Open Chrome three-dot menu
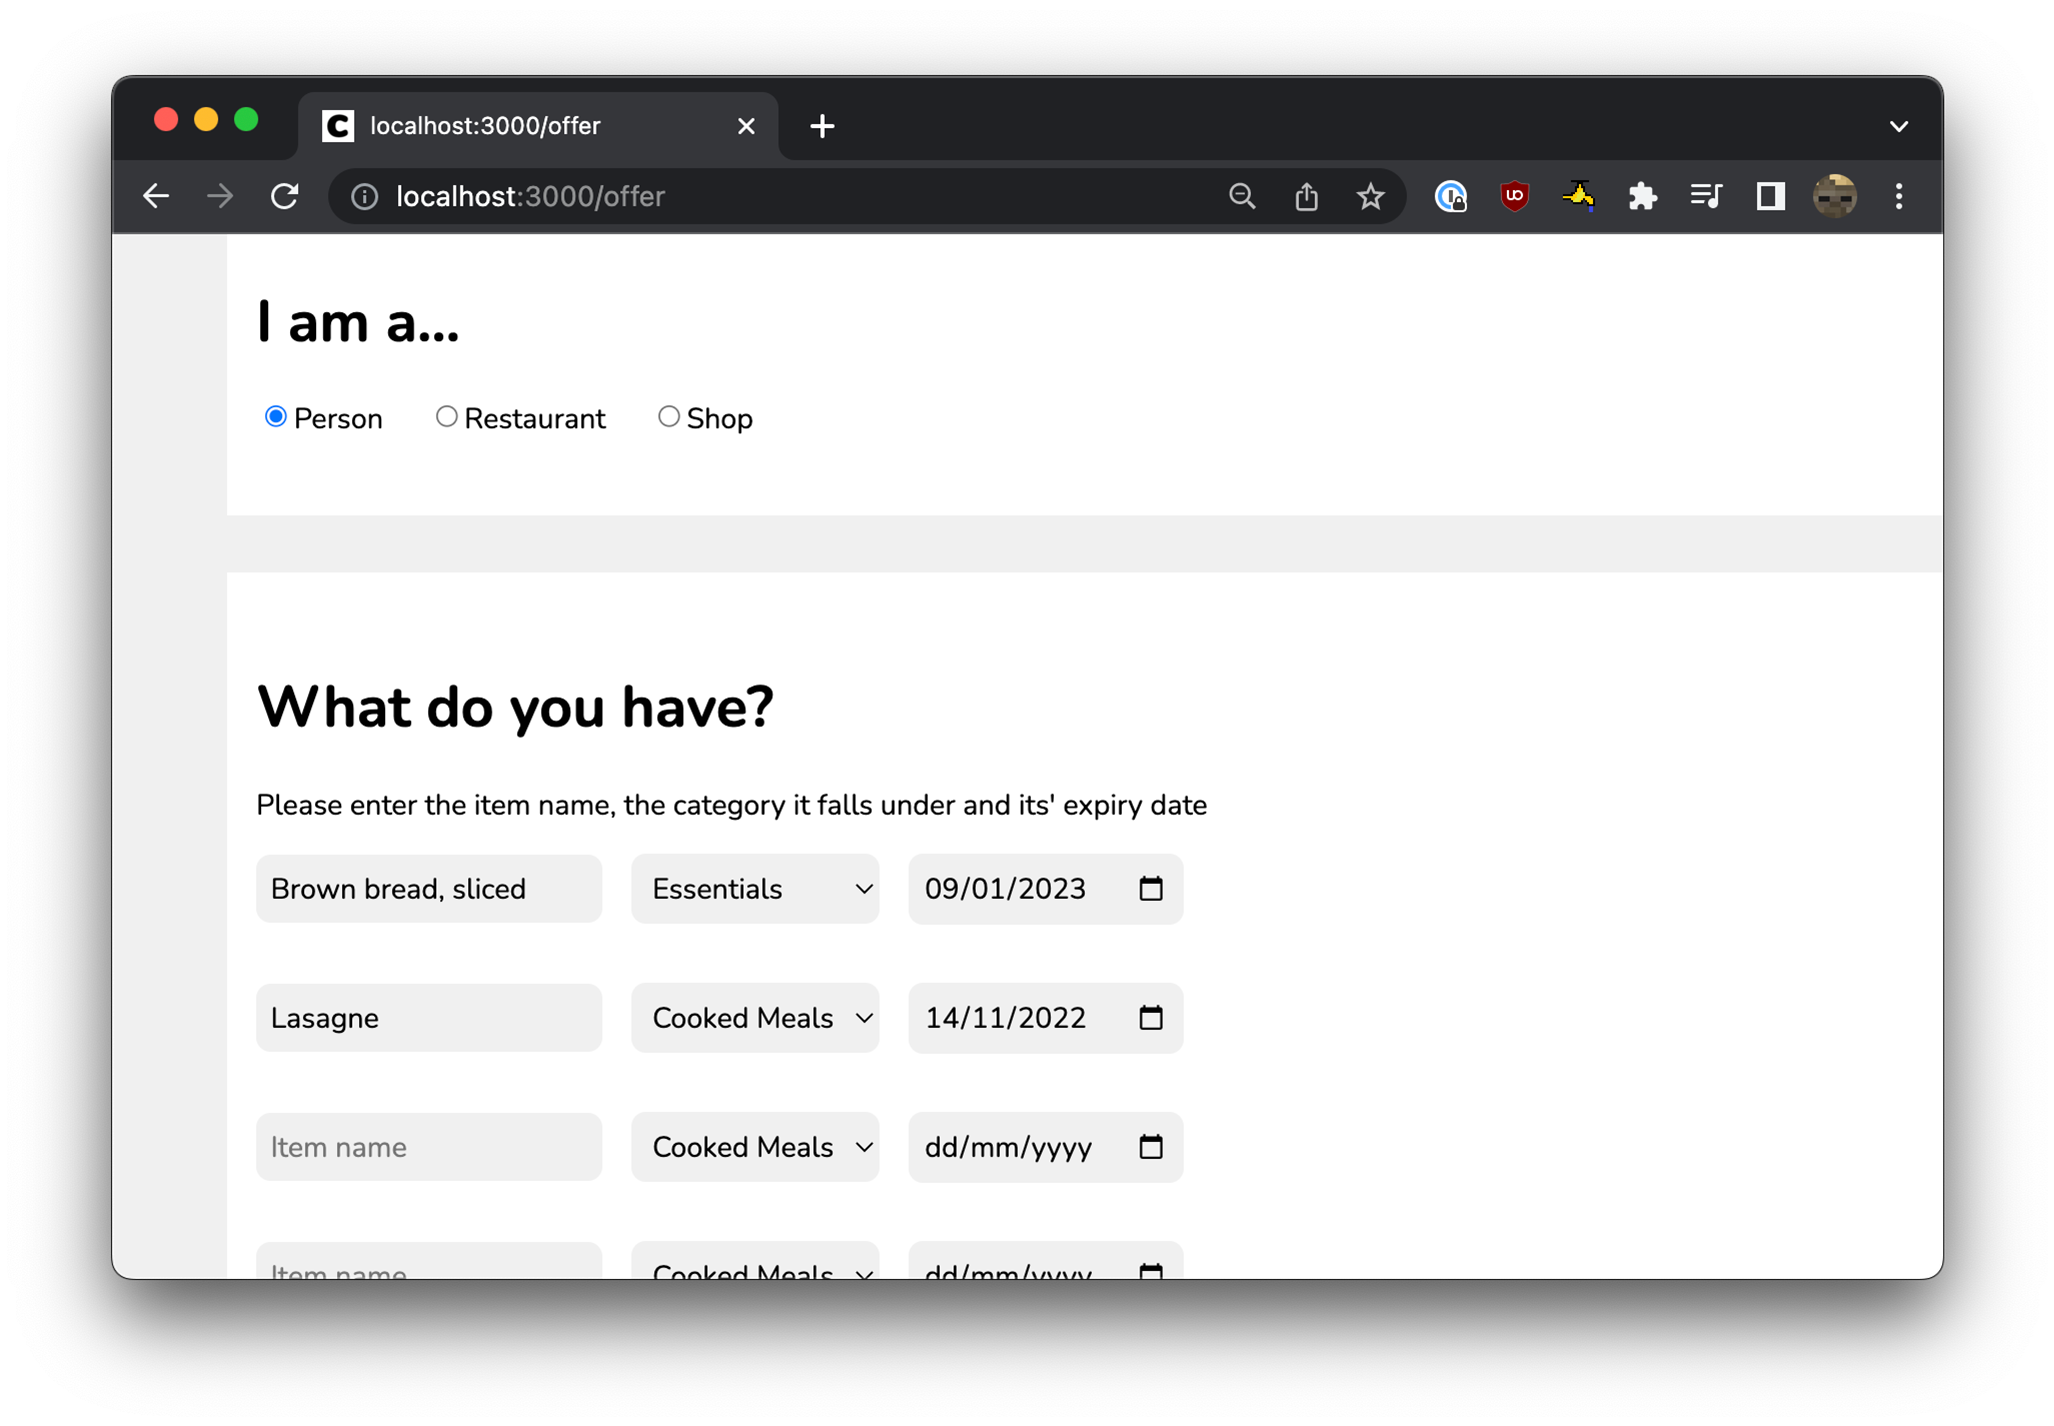Image resolution: width=2054 pixels, height=1426 pixels. 1898,196
